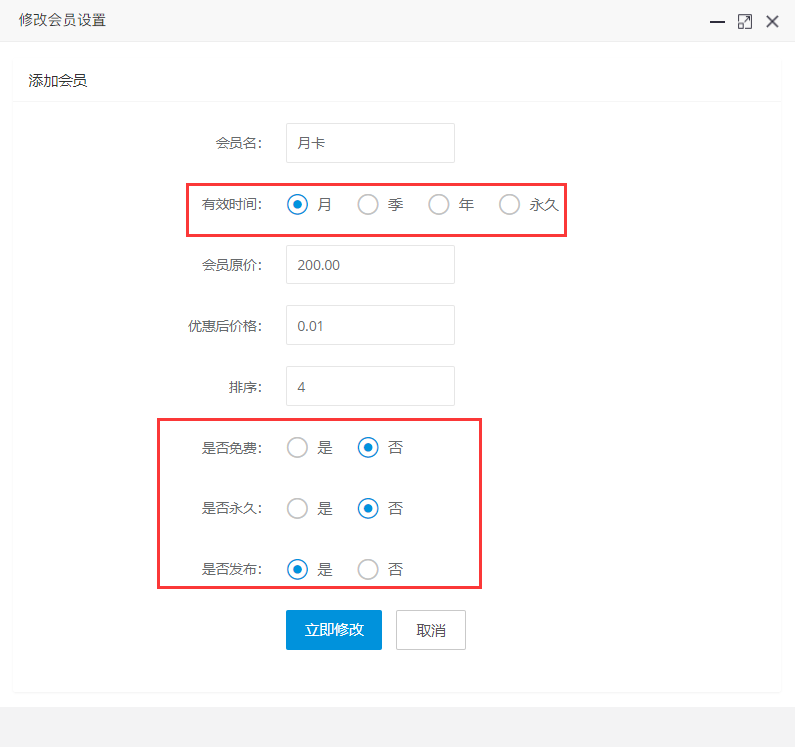Select 年 for 有效时间
The height and width of the screenshot is (747, 795).
point(439,204)
